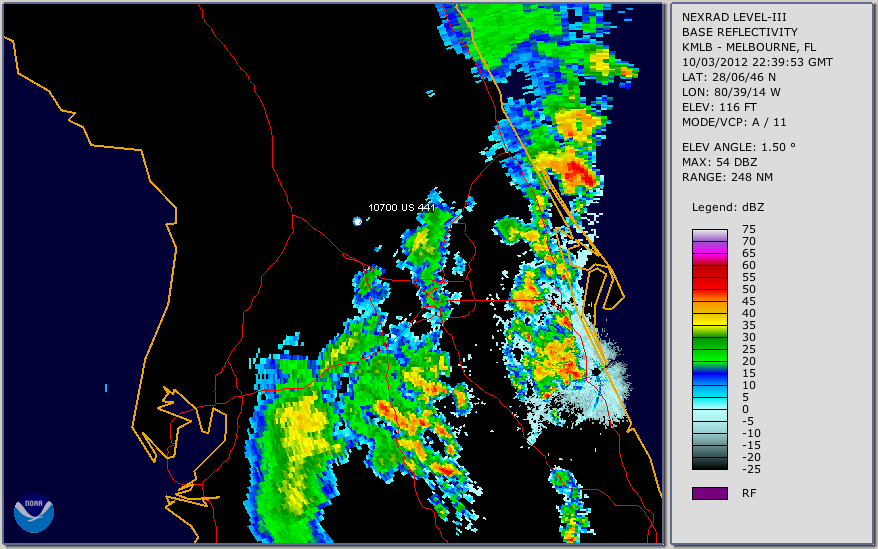Select the 'ELEV: 116 FT' text

click(x=719, y=107)
